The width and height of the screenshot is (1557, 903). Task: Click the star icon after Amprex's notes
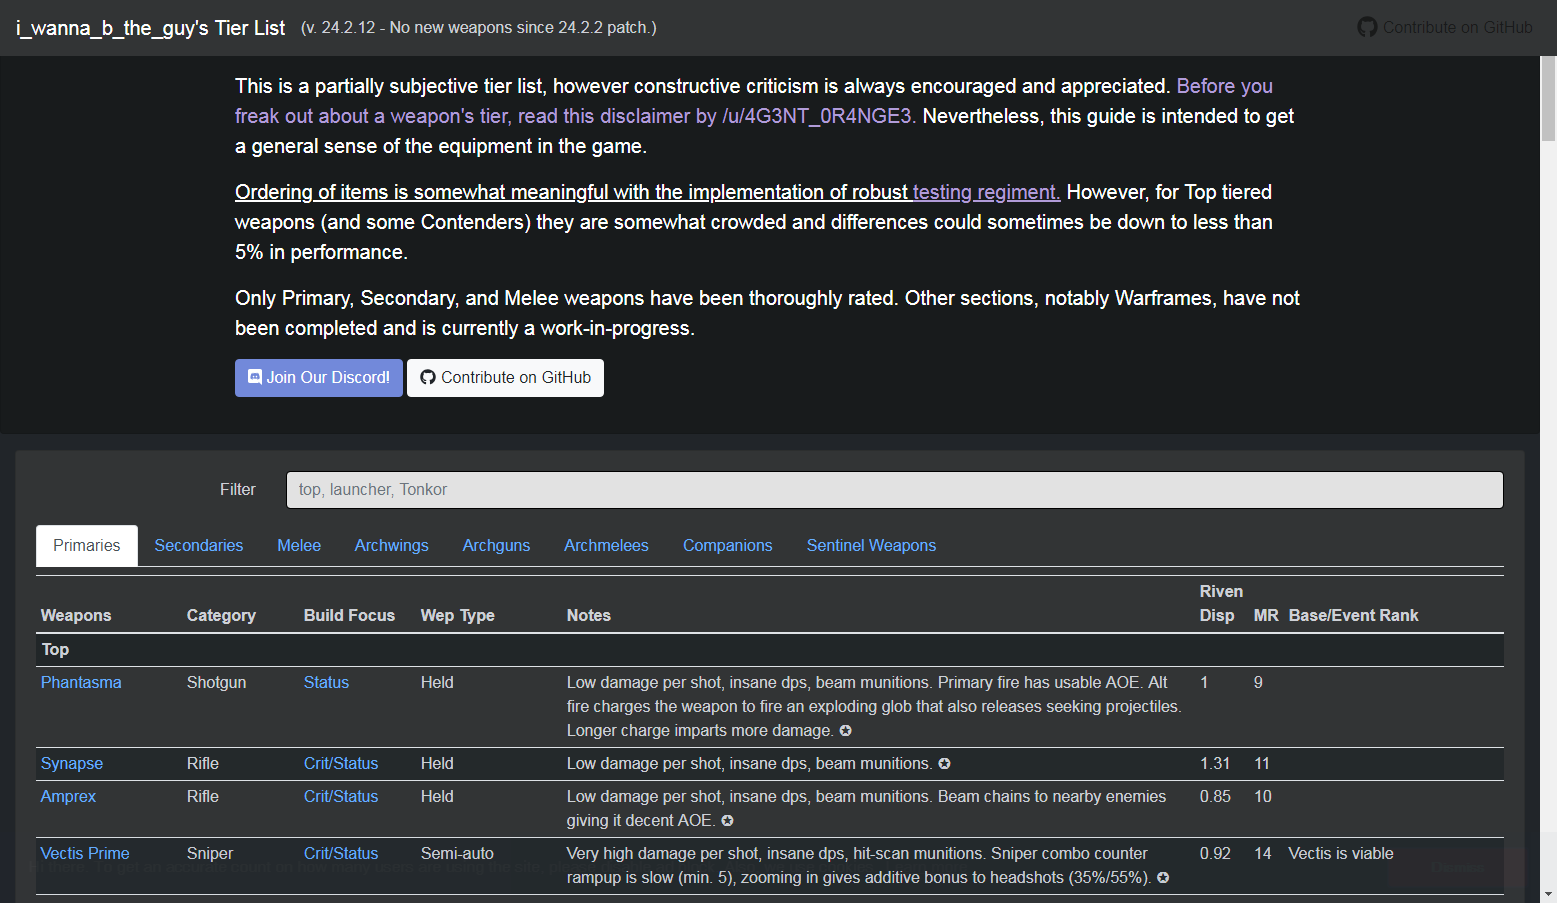click(727, 821)
